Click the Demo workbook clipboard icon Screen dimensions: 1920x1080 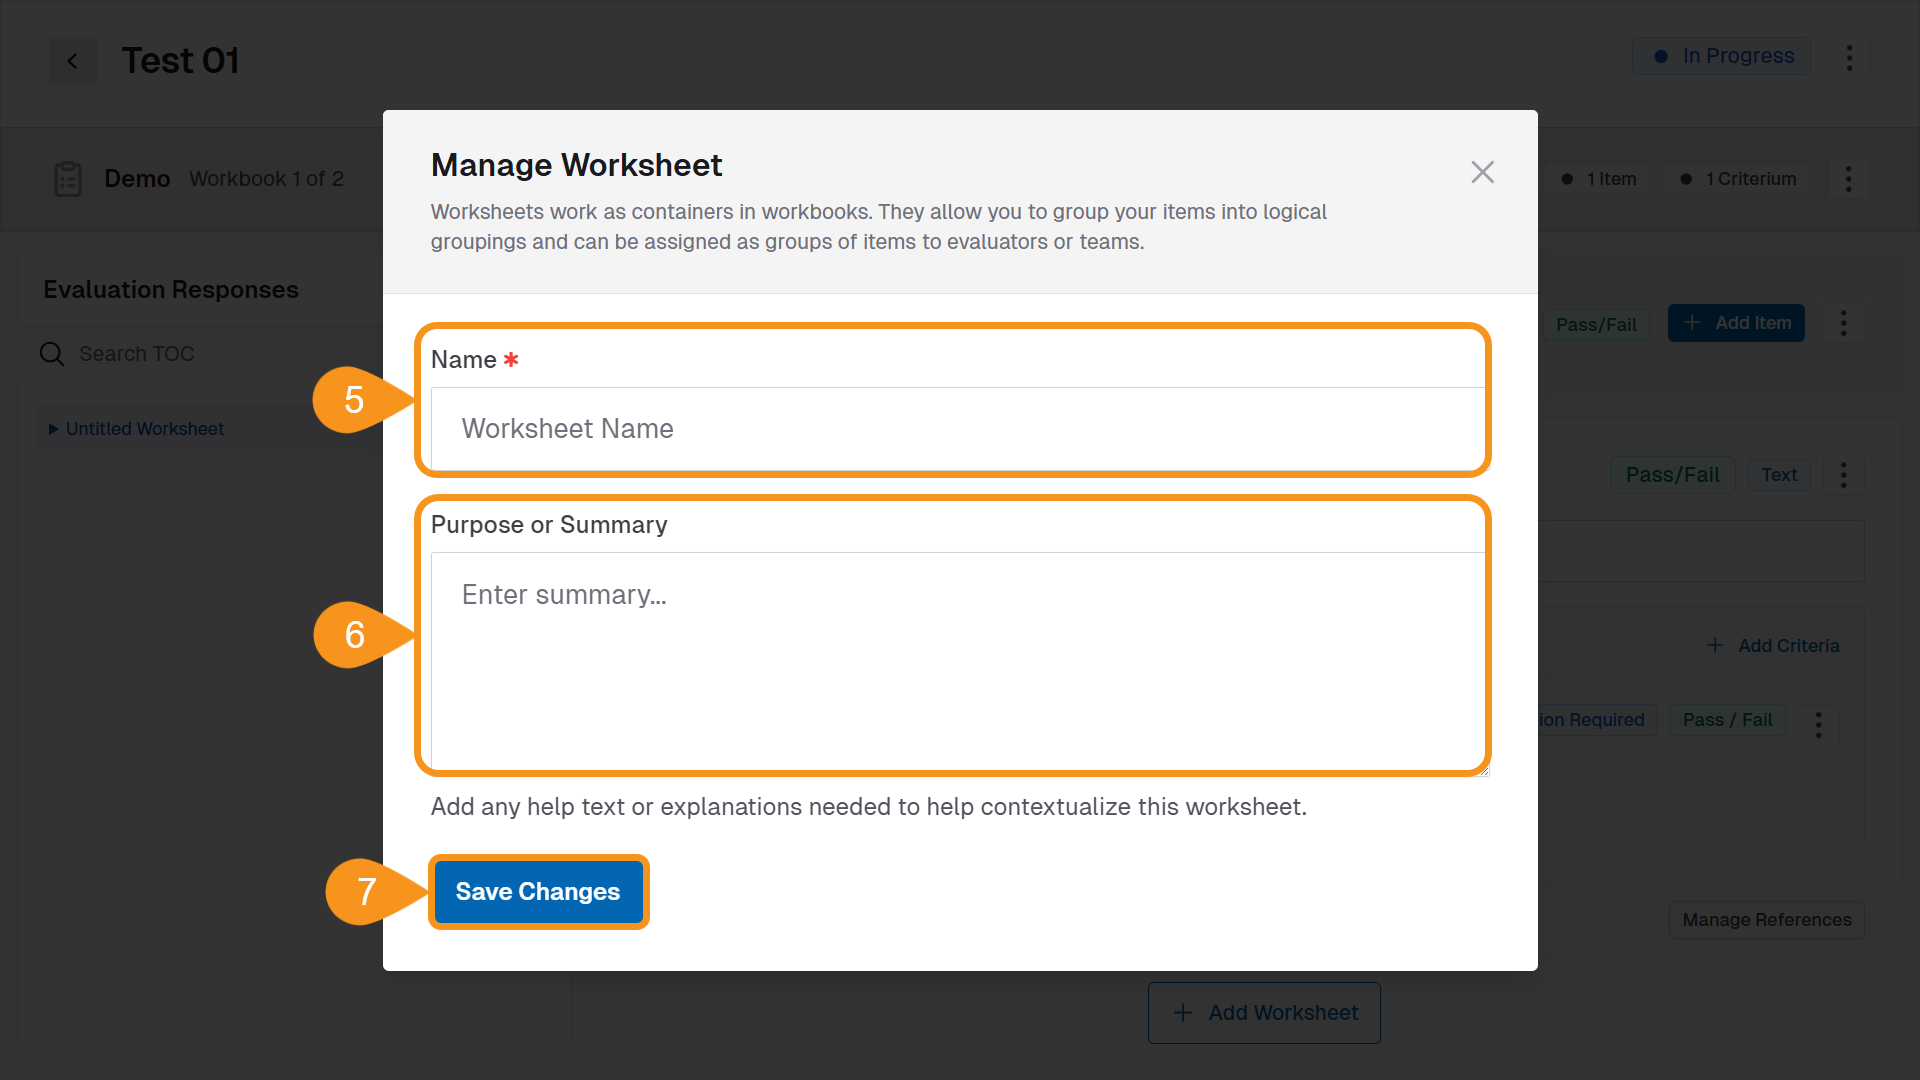click(x=67, y=178)
